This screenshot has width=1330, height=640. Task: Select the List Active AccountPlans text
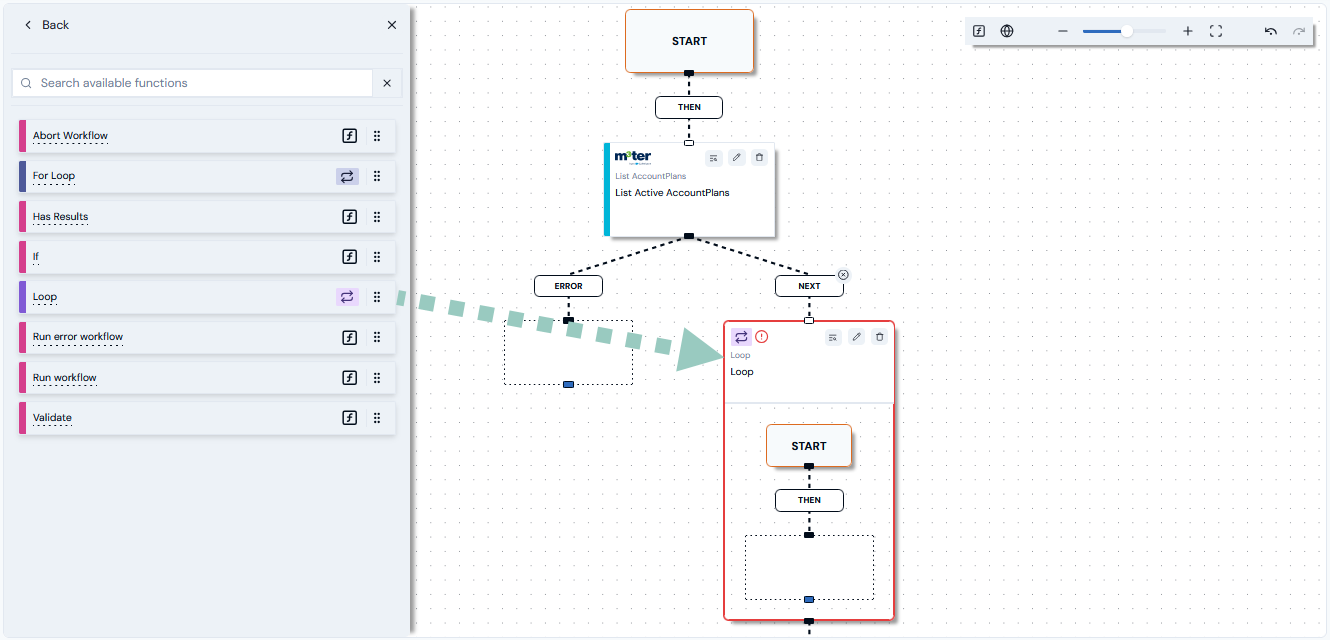click(672, 193)
